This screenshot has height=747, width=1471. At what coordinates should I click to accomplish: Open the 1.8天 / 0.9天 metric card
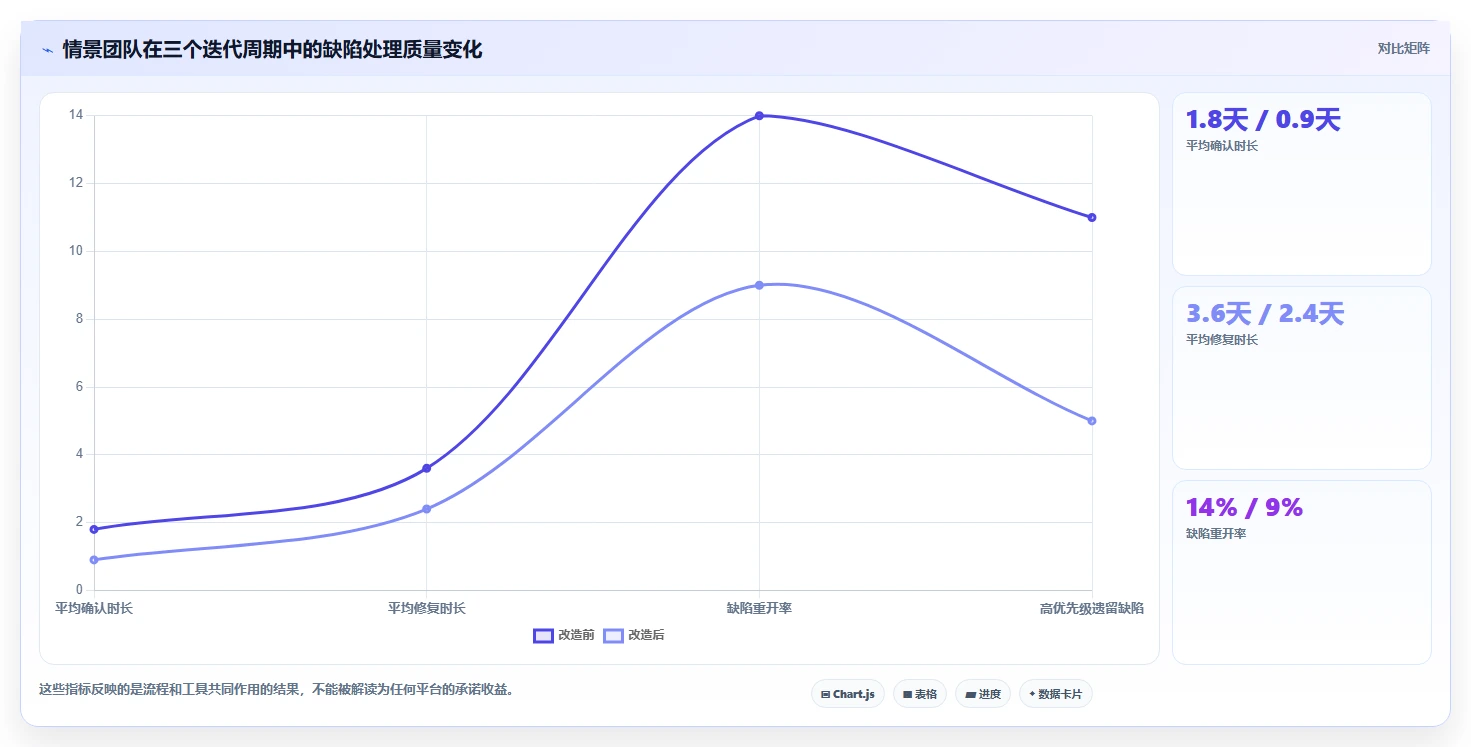[1302, 184]
